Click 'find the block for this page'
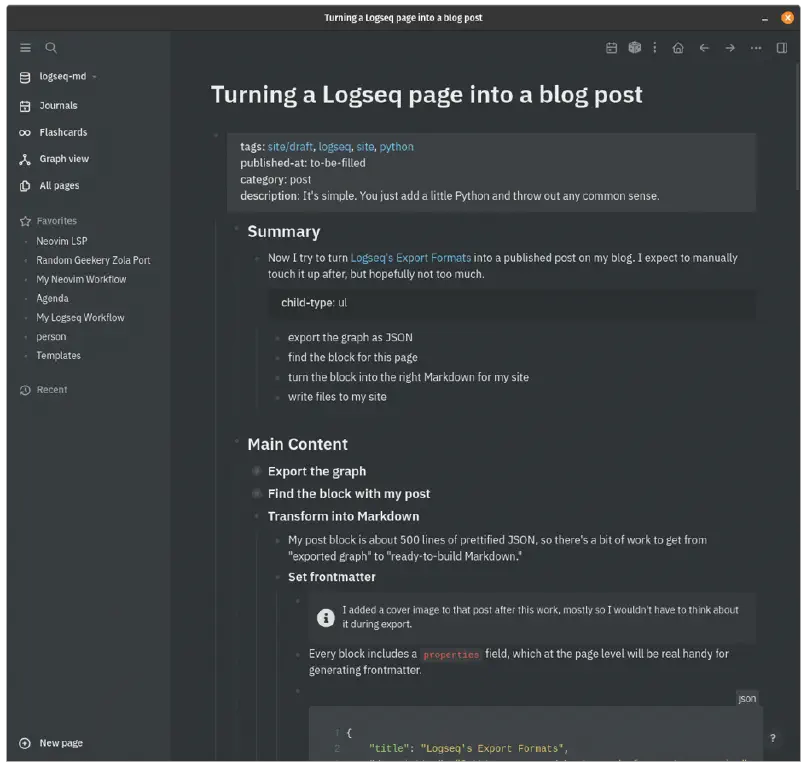 (x=353, y=357)
